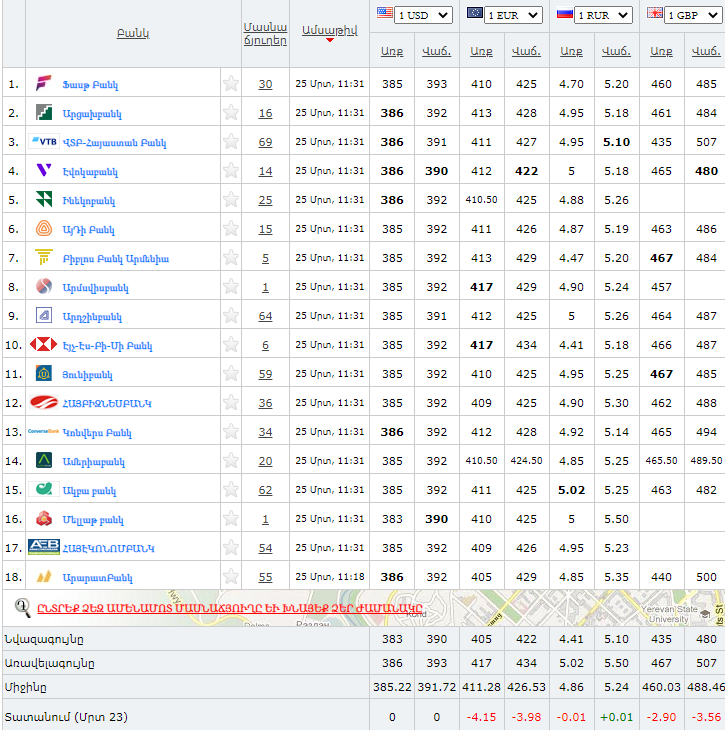This screenshot has height=730, width=725.
Task: Click the fluctuation value -4.15
Action: pos(481,717)
